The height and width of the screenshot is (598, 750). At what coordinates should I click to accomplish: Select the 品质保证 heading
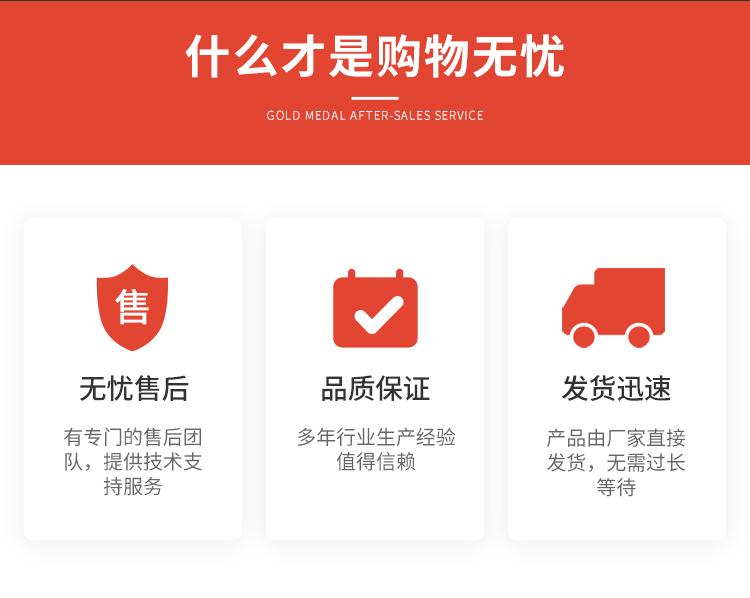(x=375, y=388)
